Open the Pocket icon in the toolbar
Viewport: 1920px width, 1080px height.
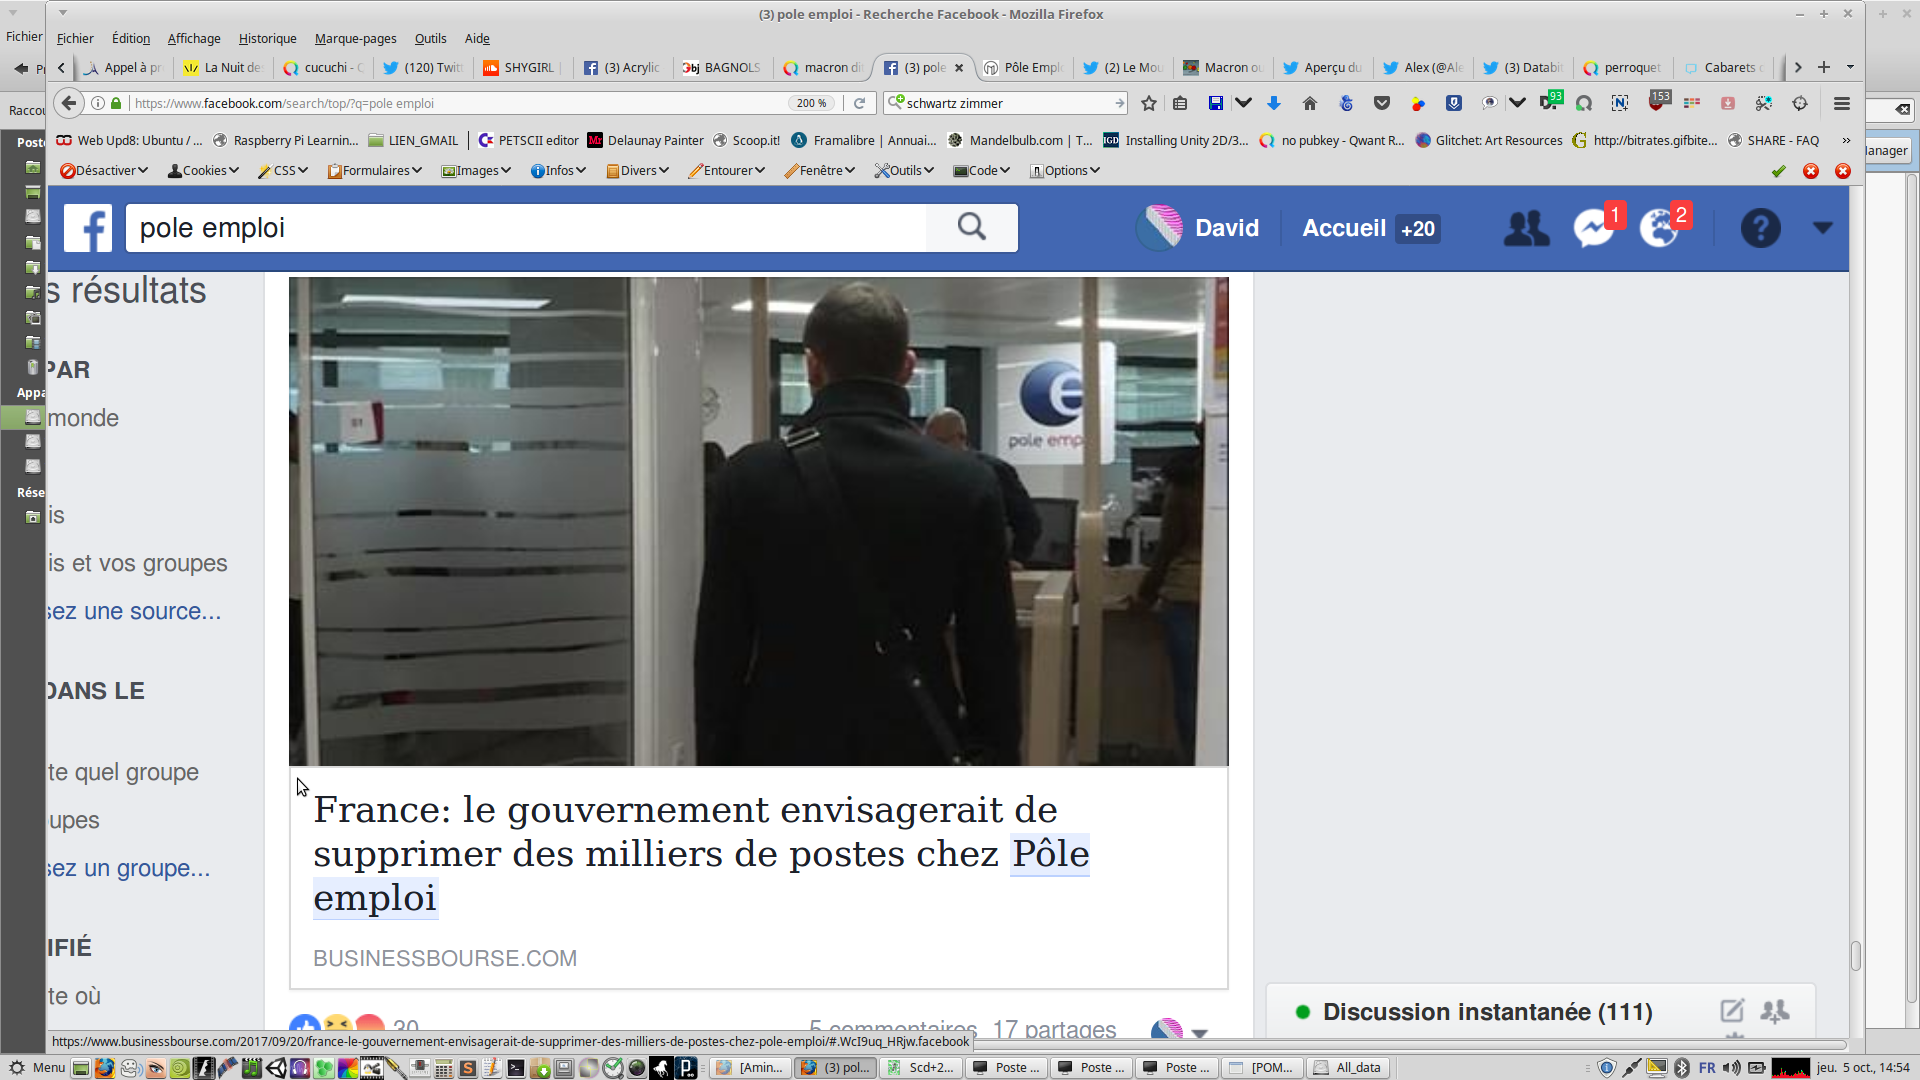(x=1382, y=103)
